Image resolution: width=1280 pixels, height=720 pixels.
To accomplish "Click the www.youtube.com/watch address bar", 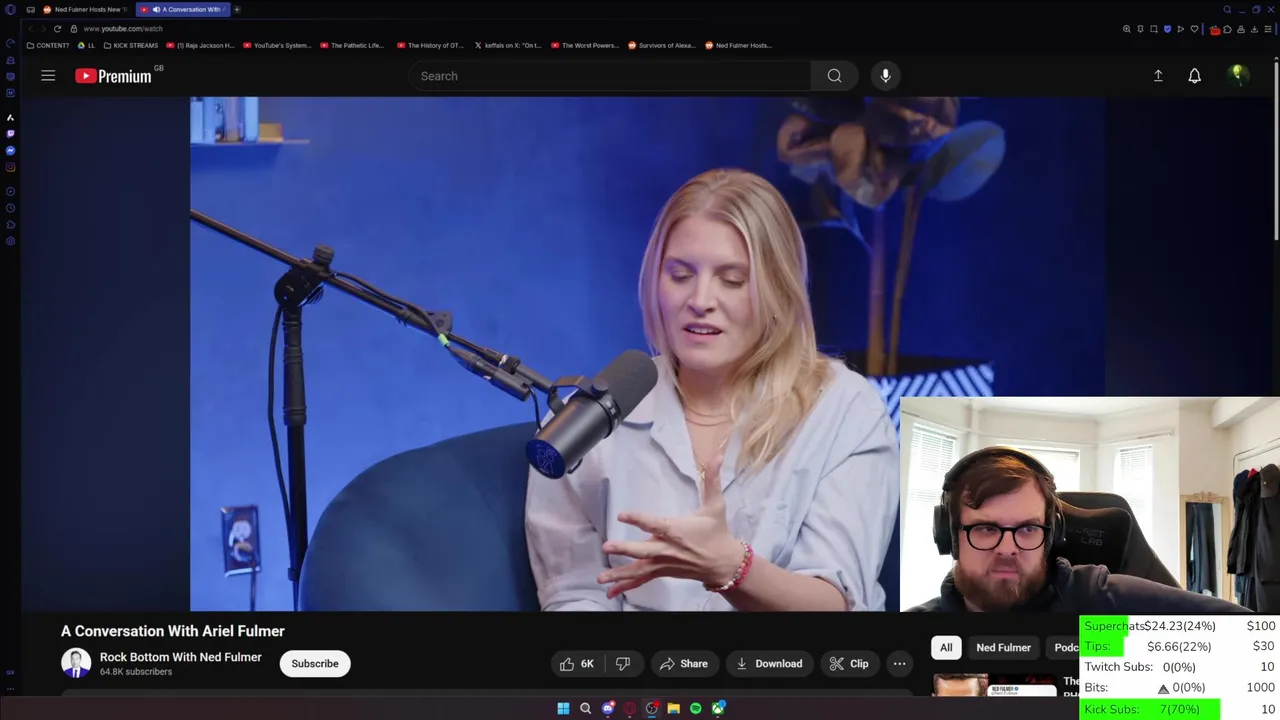I will click(x=123, y=29).
